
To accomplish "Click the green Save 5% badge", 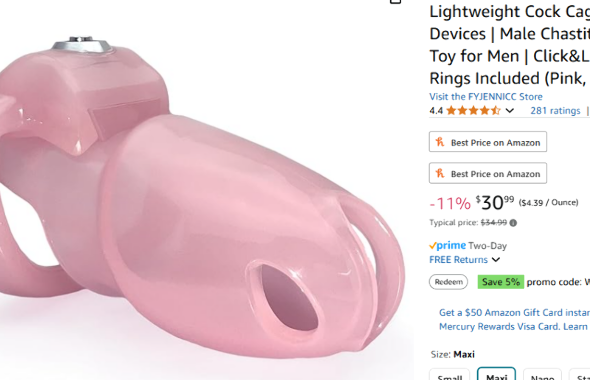I will pyautogui.click(x=500, y=282).
